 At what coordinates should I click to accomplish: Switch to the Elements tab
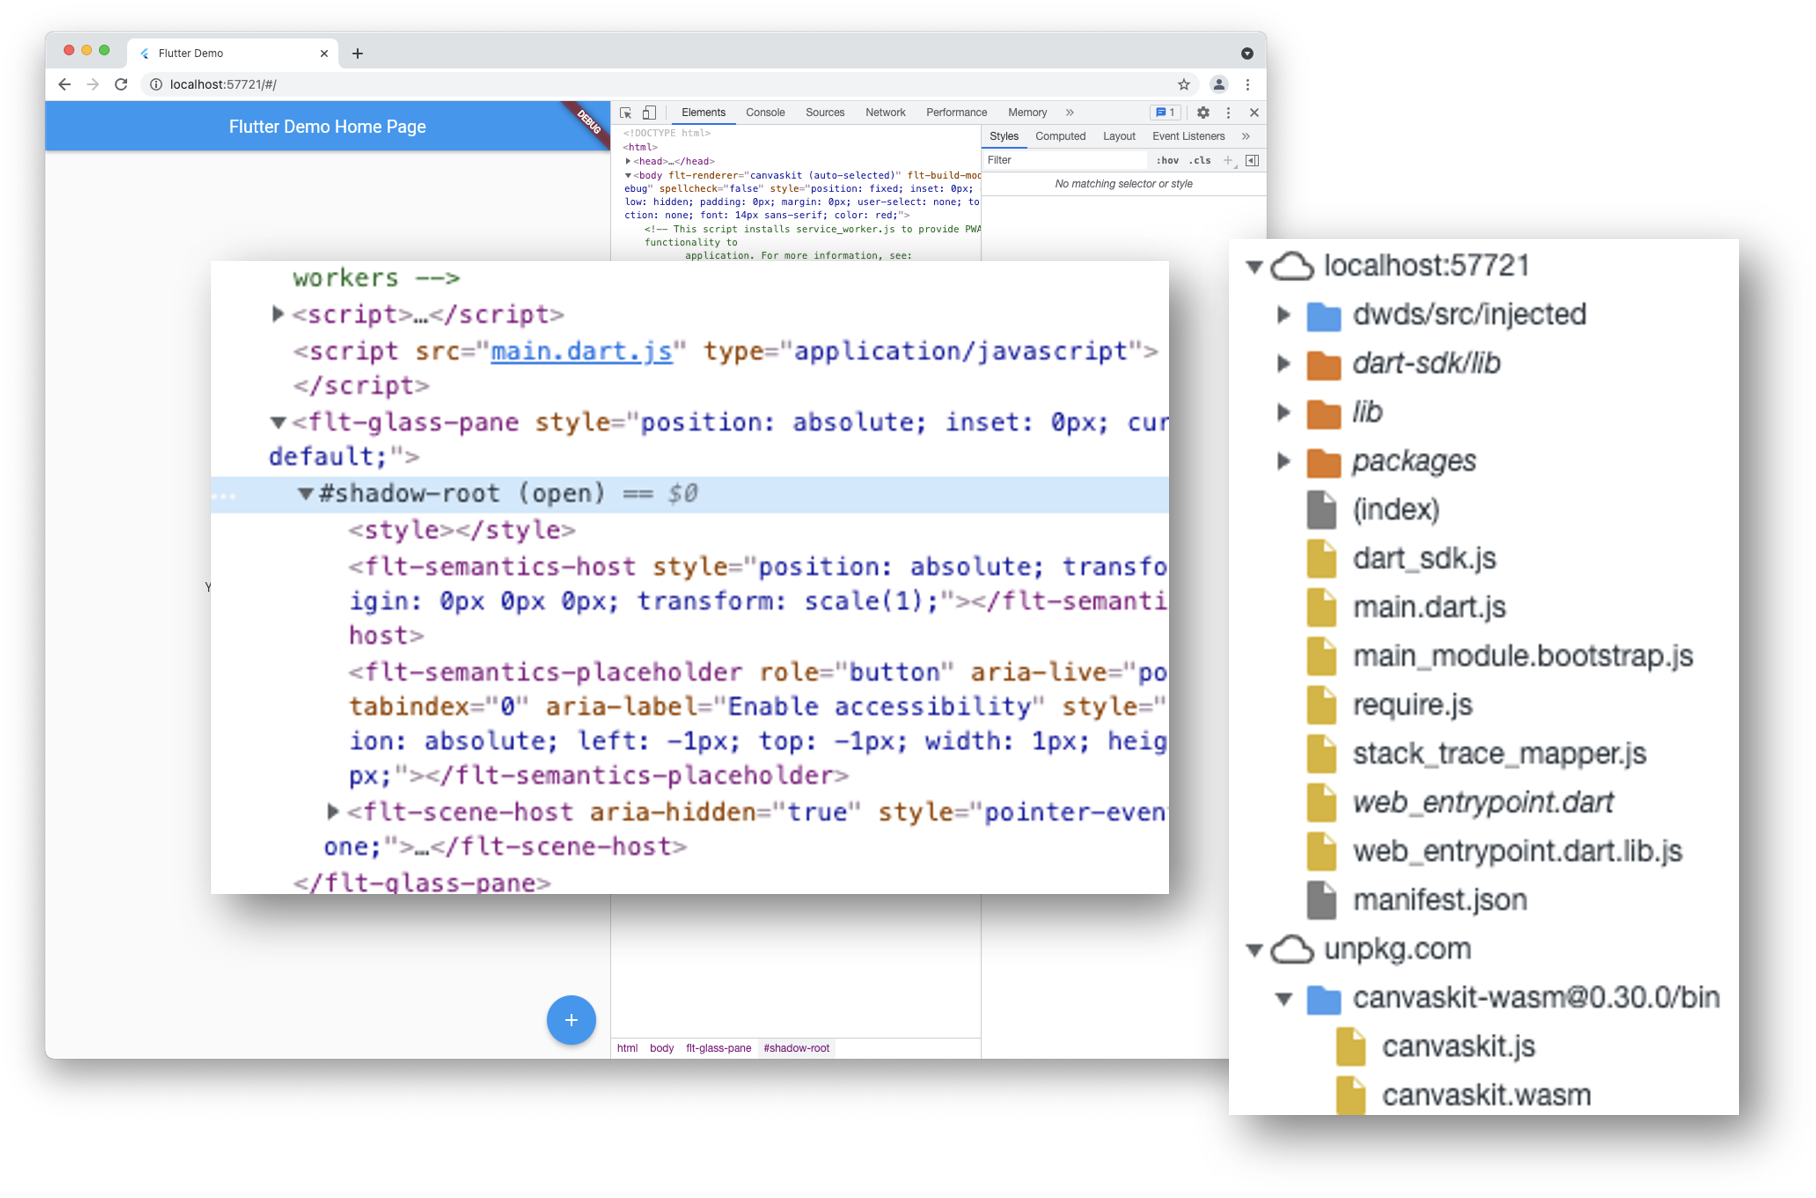(703, 113)
